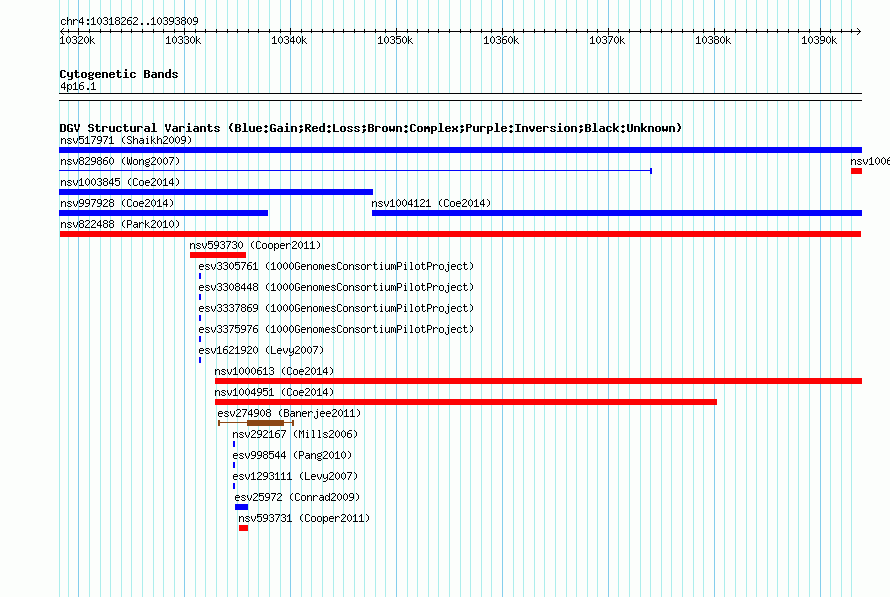Select the blue nsv1004121 gain bar
Image resolution: width=890 pixels, height=597 pixels.
pos(617,213)
